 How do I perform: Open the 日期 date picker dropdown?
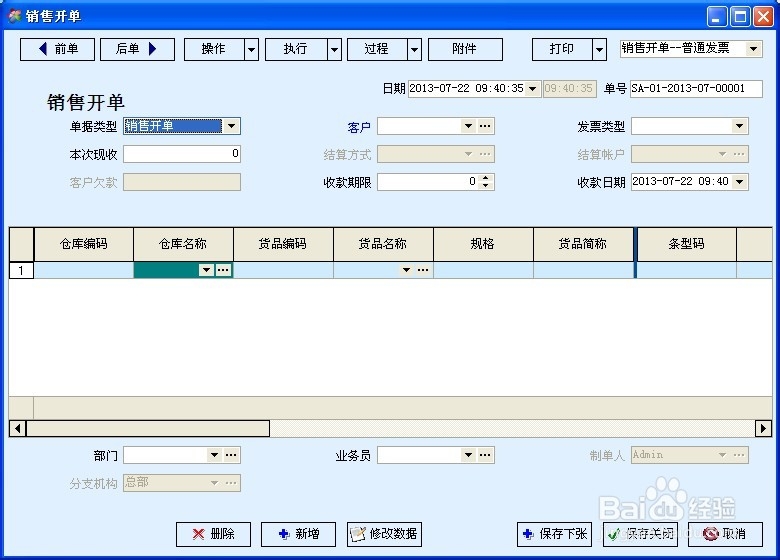[533, 89]
